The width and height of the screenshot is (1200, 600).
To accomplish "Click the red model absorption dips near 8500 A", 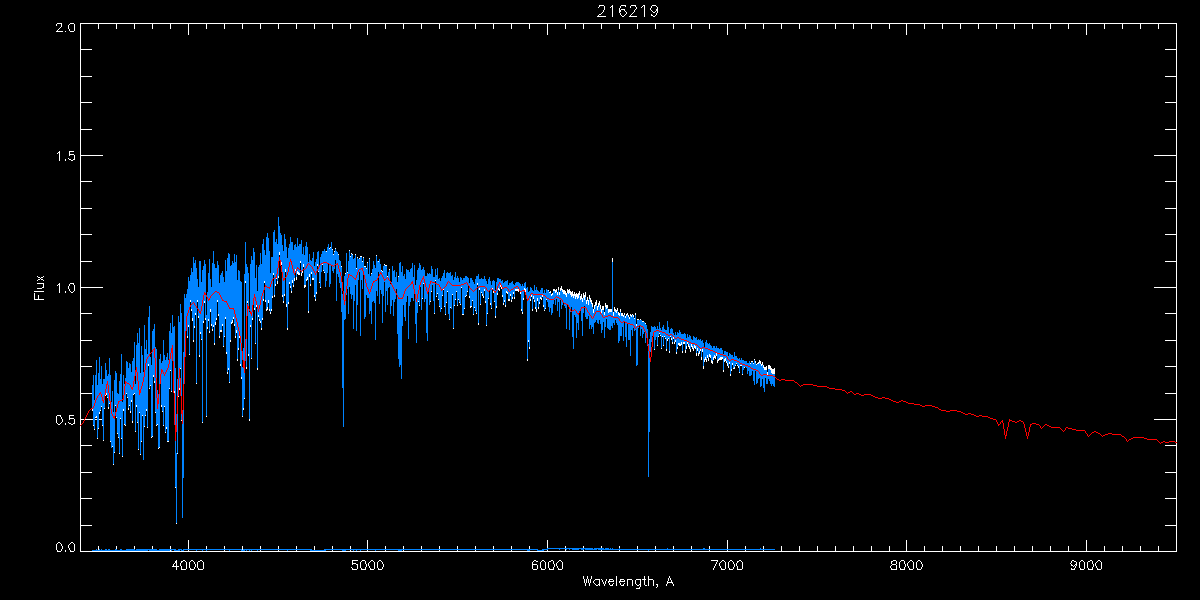I will point(1015,429).
